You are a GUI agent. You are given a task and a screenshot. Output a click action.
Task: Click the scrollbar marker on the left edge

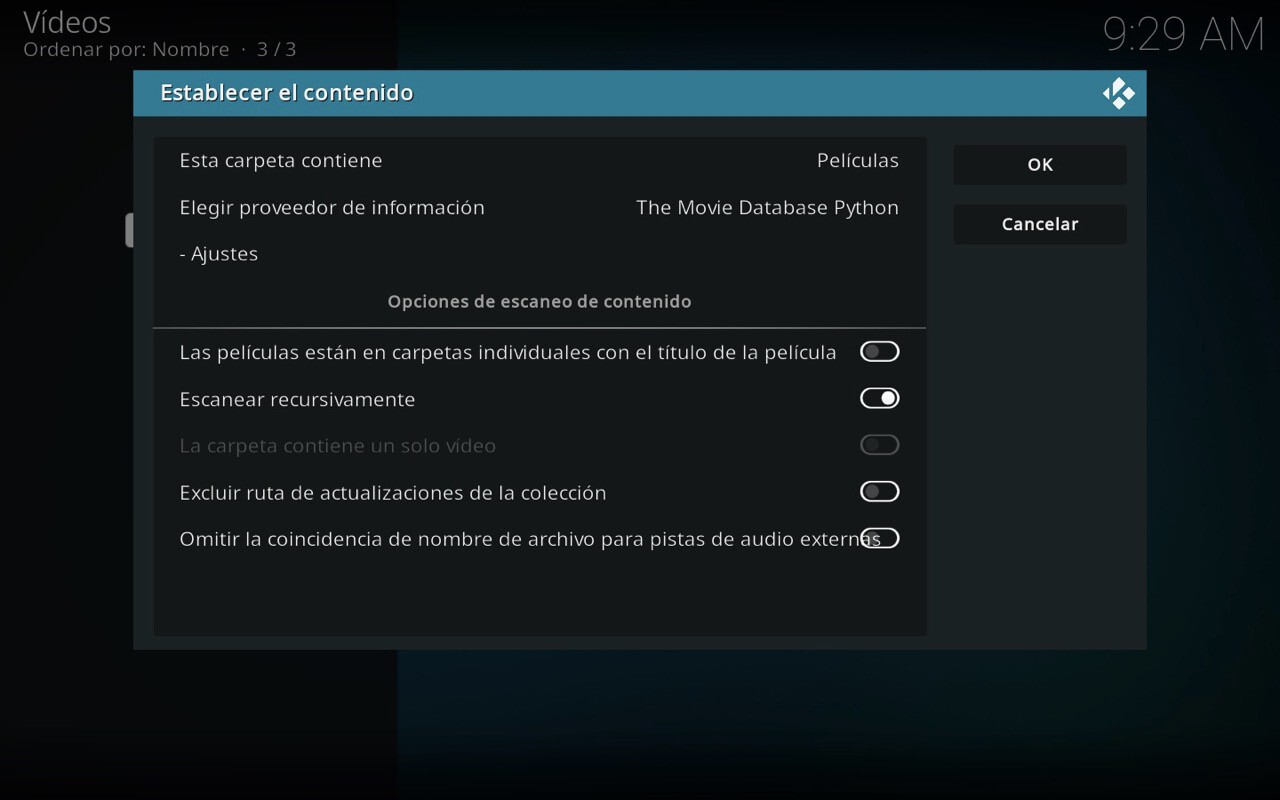click(x=131, y=229)
